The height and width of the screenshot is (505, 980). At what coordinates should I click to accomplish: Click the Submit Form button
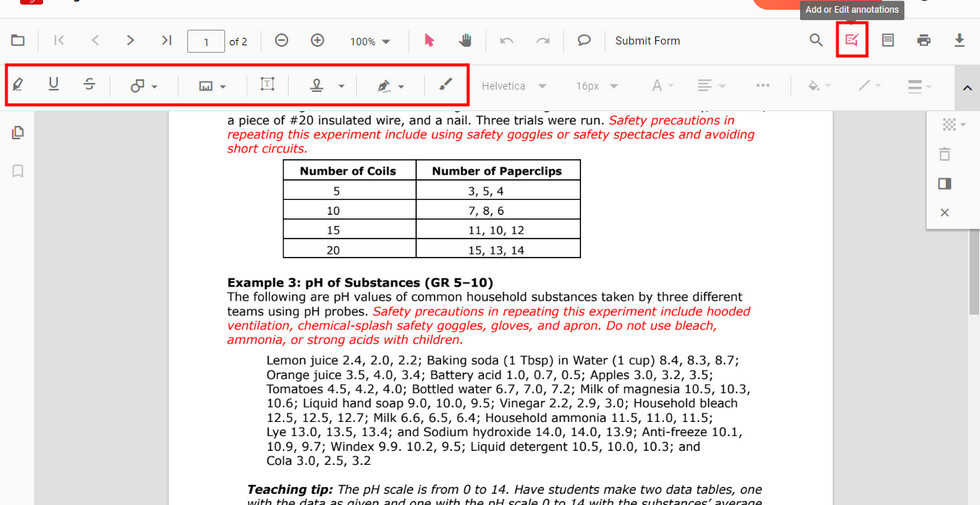647,41
